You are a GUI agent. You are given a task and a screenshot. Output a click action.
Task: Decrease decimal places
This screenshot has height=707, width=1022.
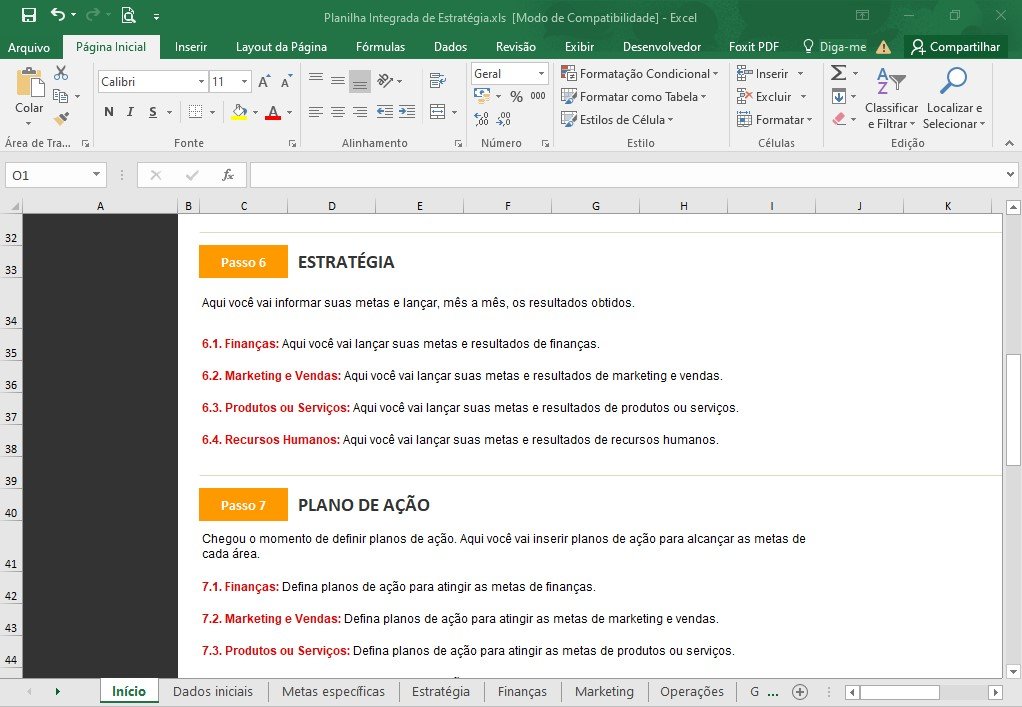click(x=503, y=119)
